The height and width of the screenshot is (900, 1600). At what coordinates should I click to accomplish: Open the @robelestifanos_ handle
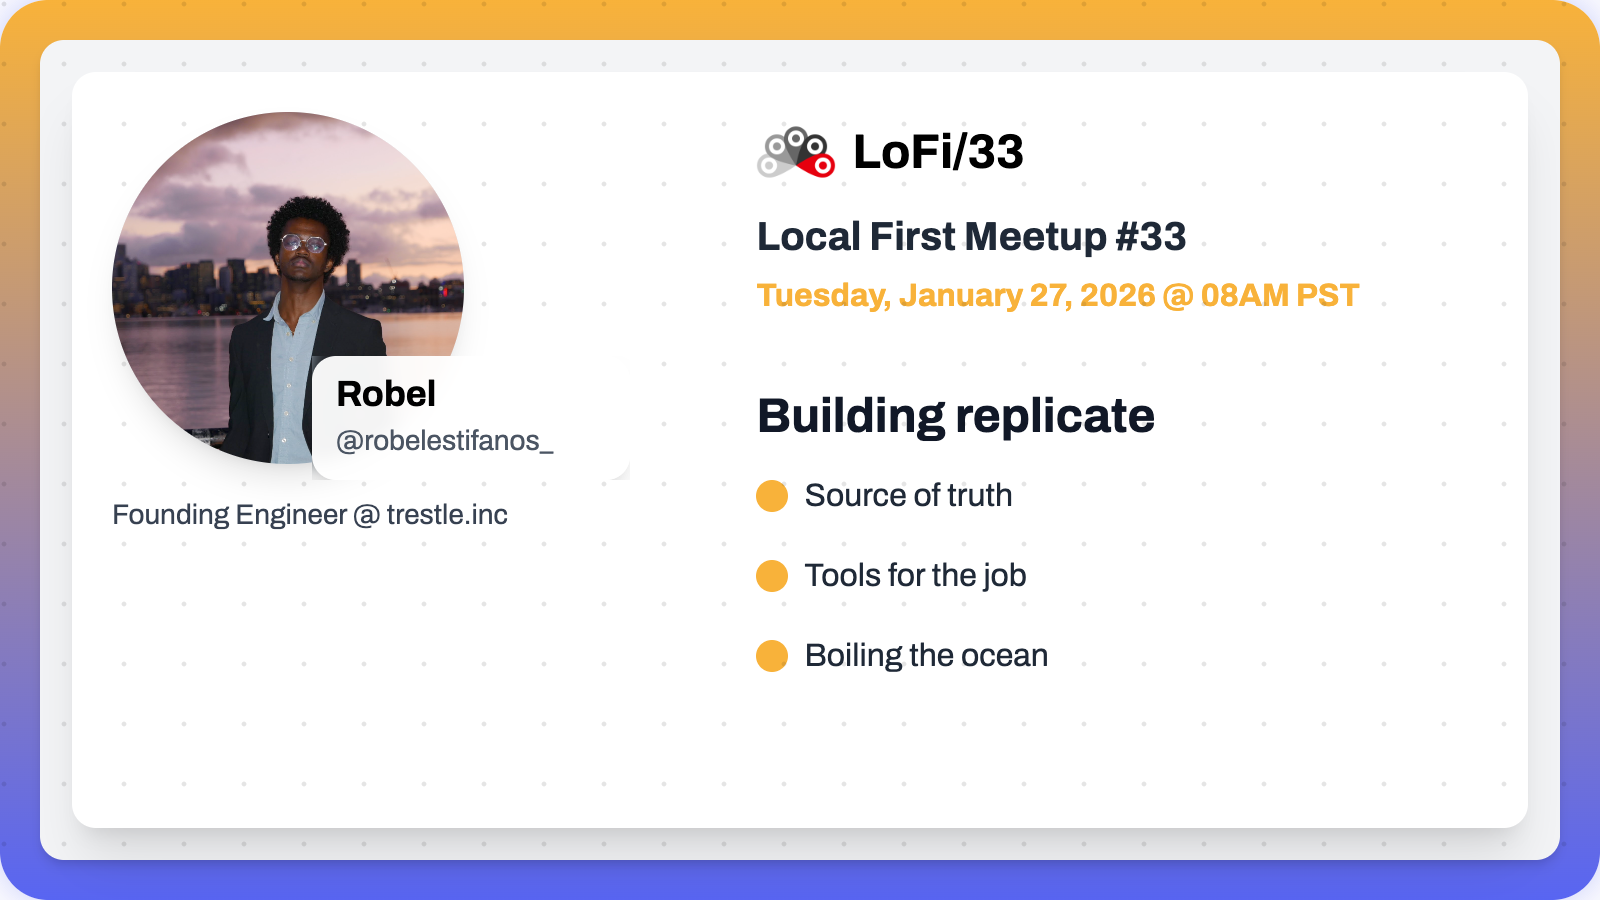pyautogui.click(x=445, y=441)
